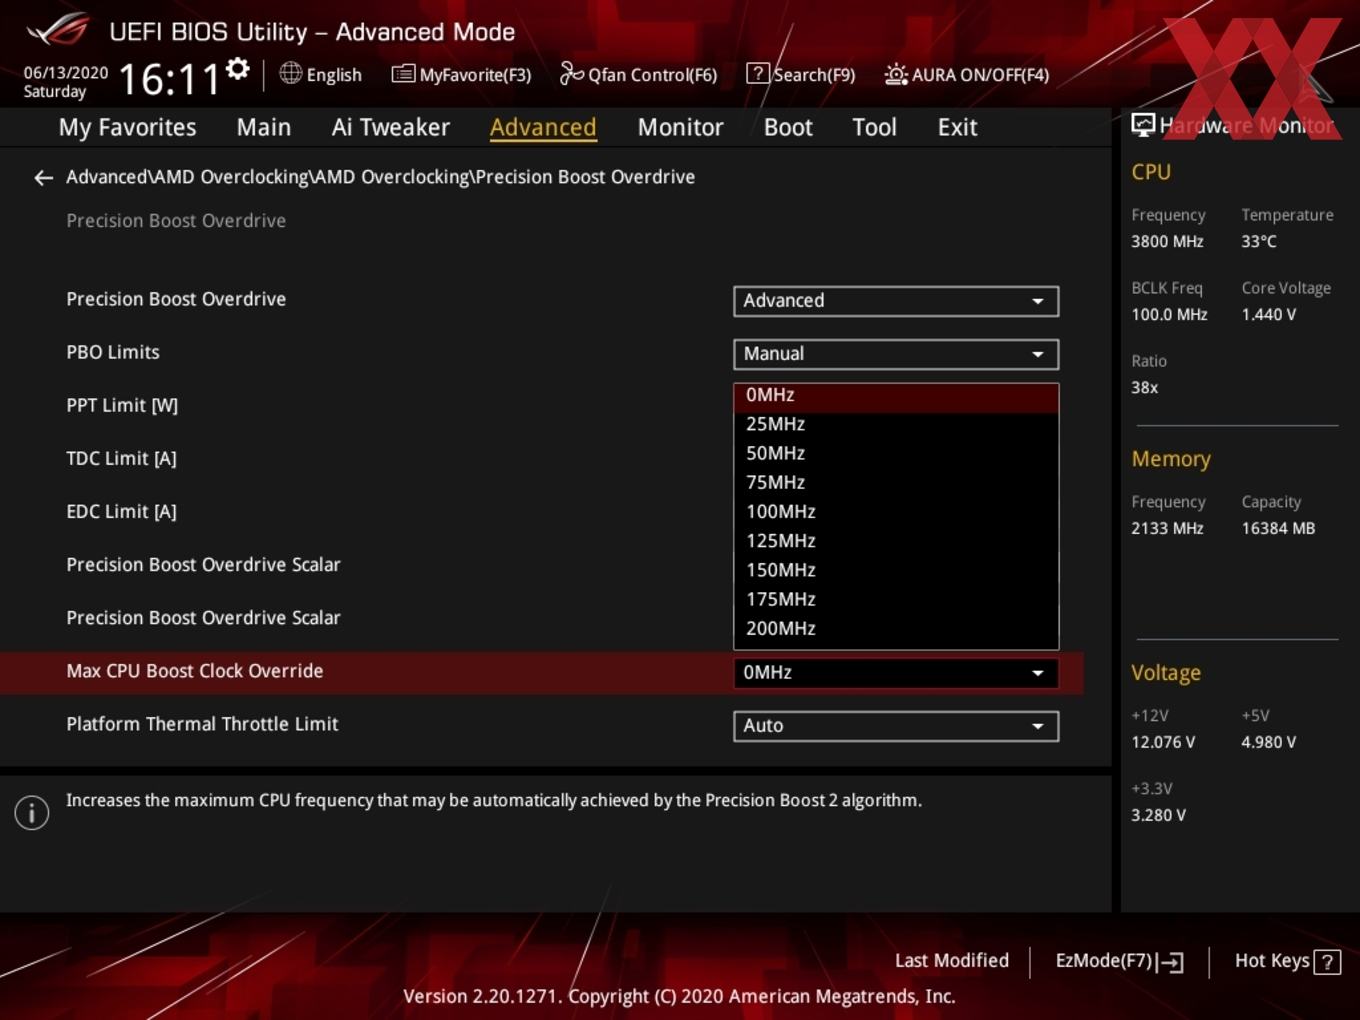Click the CPU frequency 3800 MHz value
The height and width of the screenshot is (1020, 1360).
click(1167, 241)
